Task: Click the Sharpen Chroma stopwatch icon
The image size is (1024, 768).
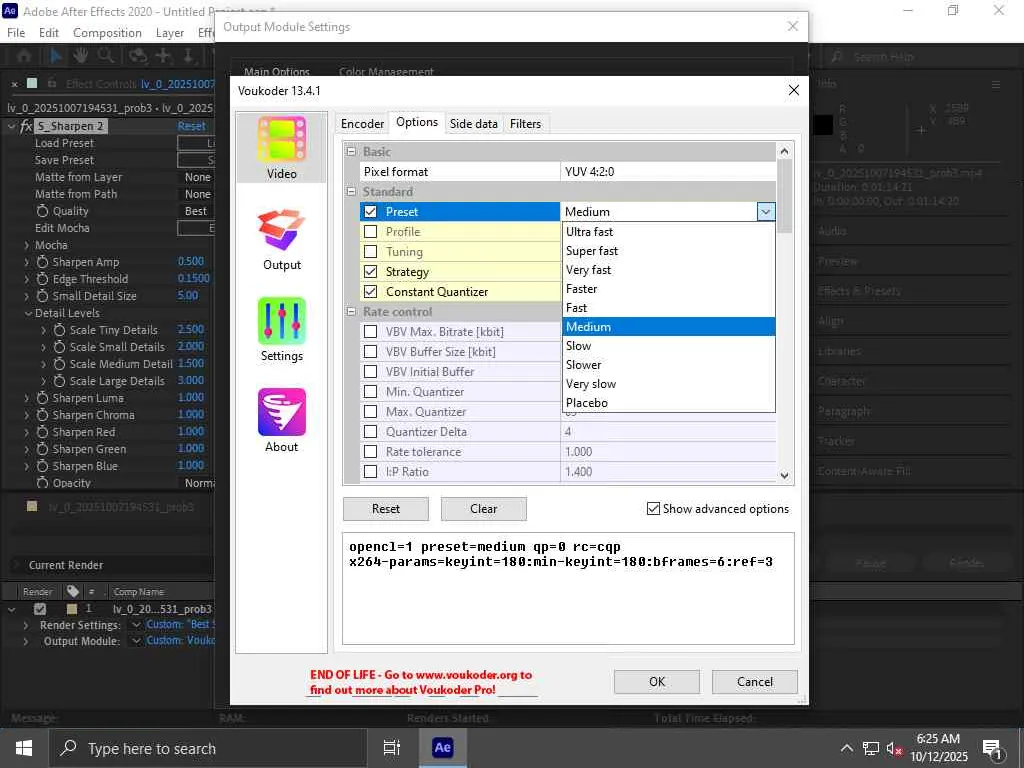Action: point(42,415)
